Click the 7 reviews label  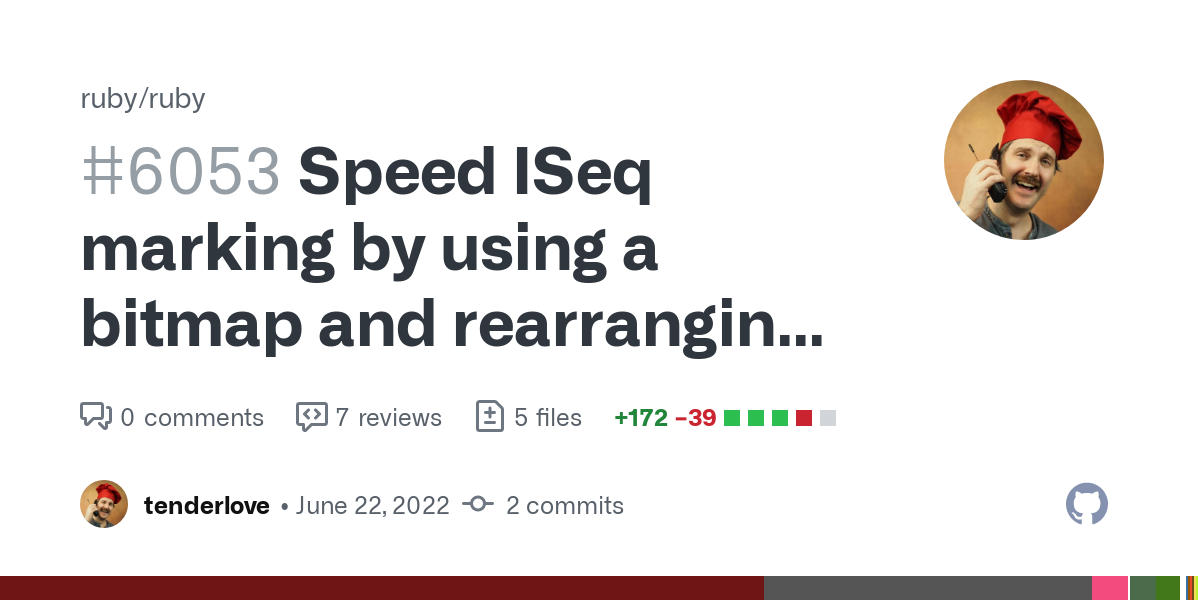pyautogui.click(x=389, y=417)
